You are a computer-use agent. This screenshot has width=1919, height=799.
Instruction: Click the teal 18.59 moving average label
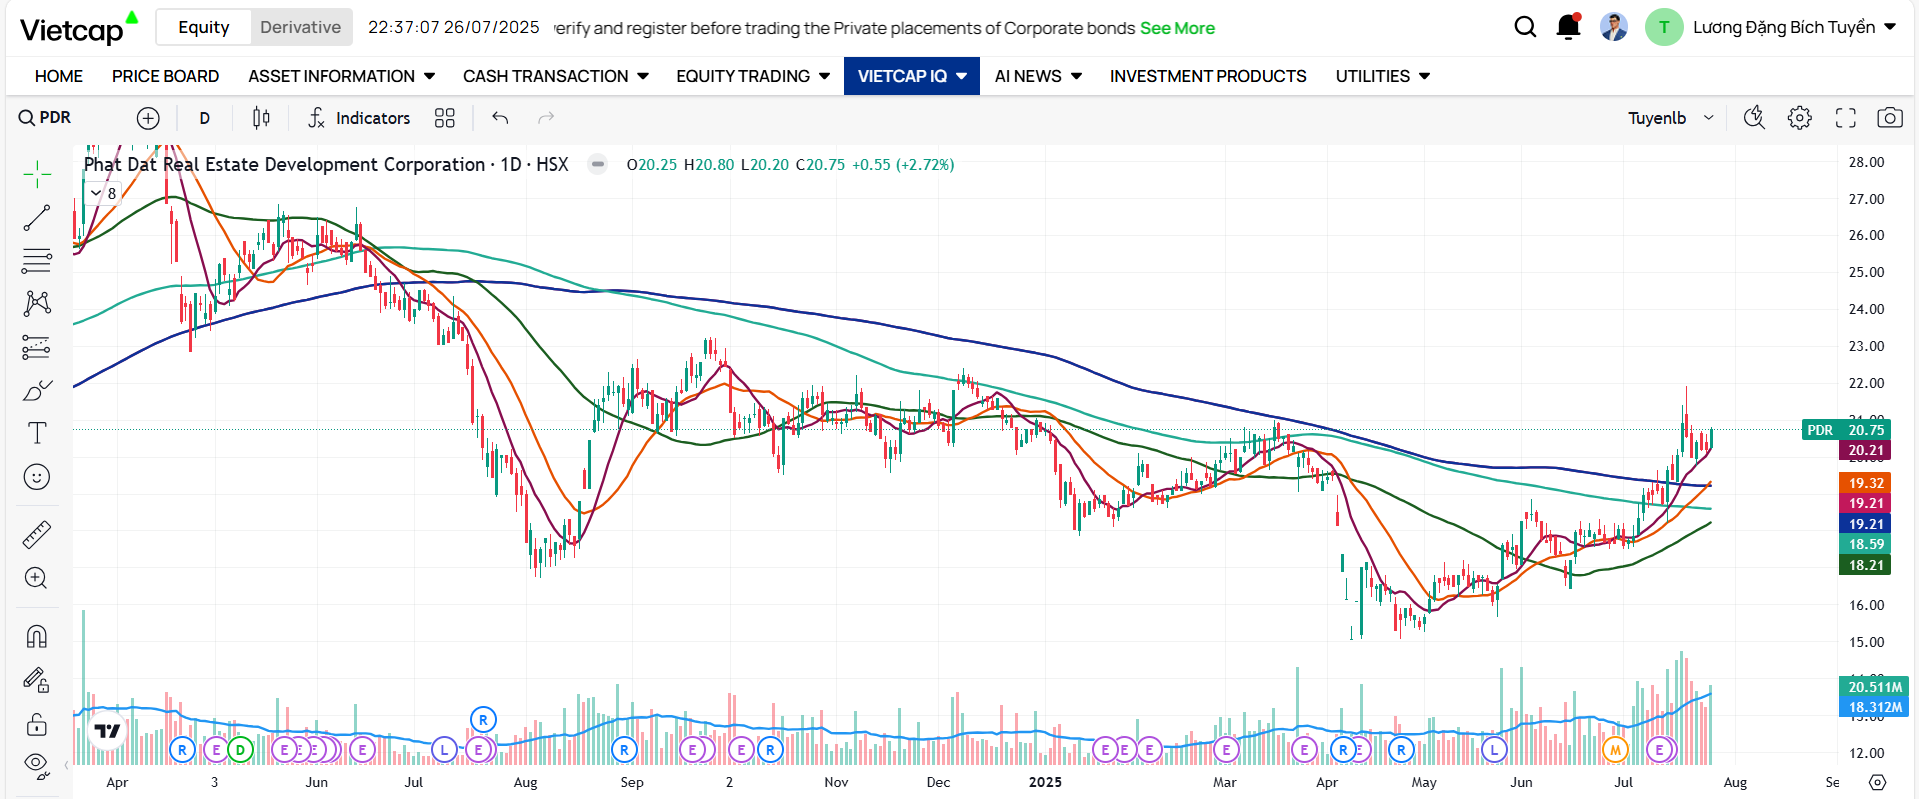click(x=1865, y=544)
